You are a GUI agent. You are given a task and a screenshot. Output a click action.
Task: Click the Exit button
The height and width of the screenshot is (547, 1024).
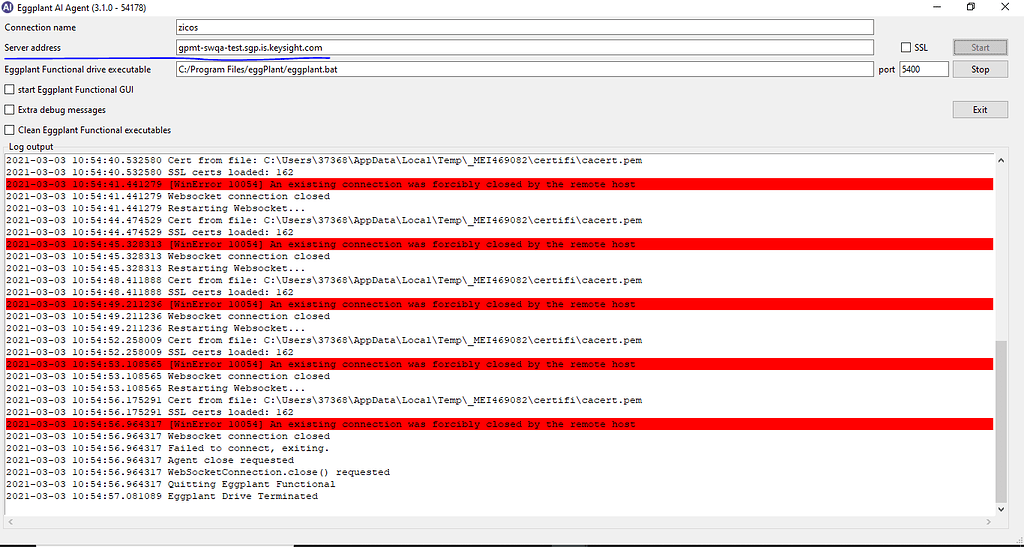[979, 110]
